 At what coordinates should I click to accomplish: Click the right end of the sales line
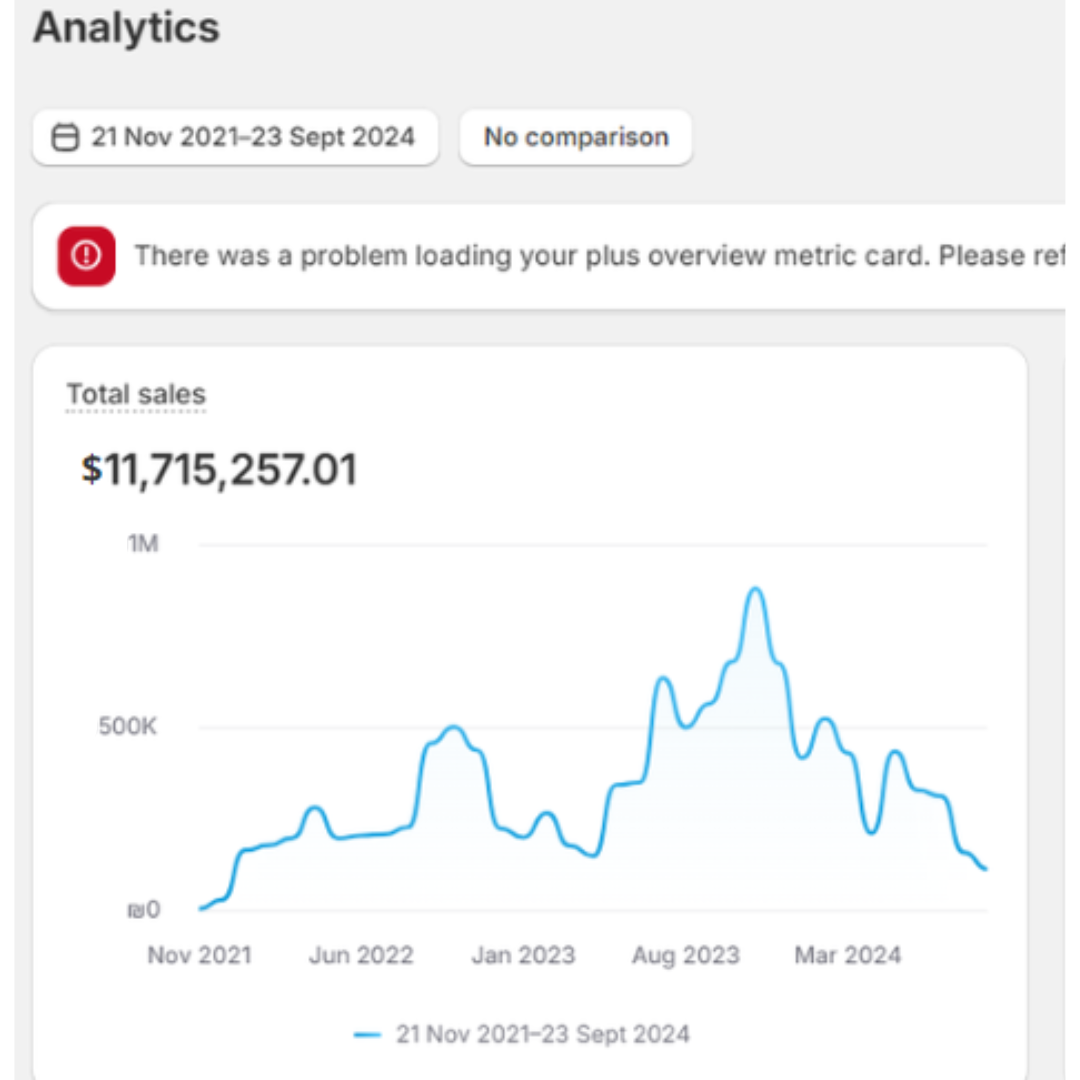(x=985, y=868)
